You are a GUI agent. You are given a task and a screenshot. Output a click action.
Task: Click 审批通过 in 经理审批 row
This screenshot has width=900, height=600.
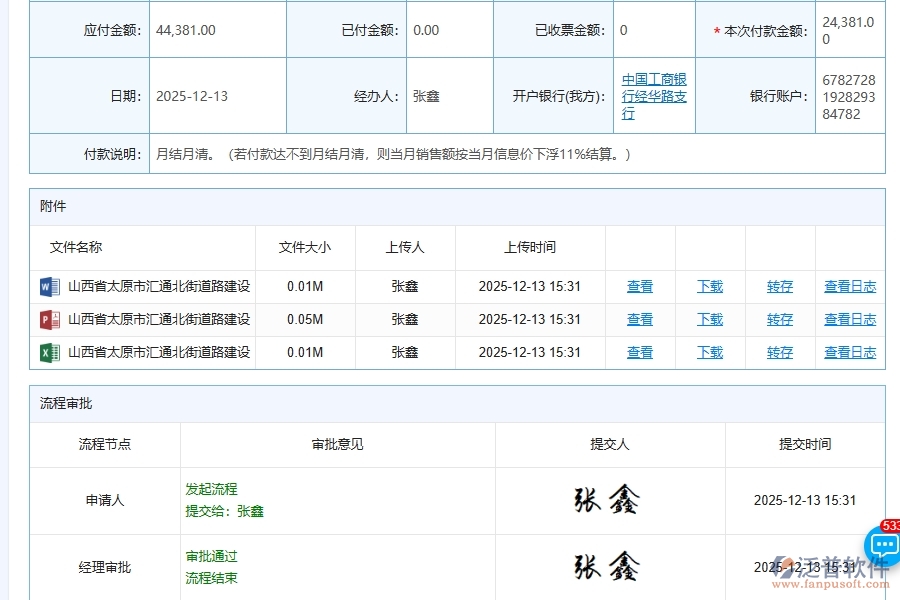point(210,556)
